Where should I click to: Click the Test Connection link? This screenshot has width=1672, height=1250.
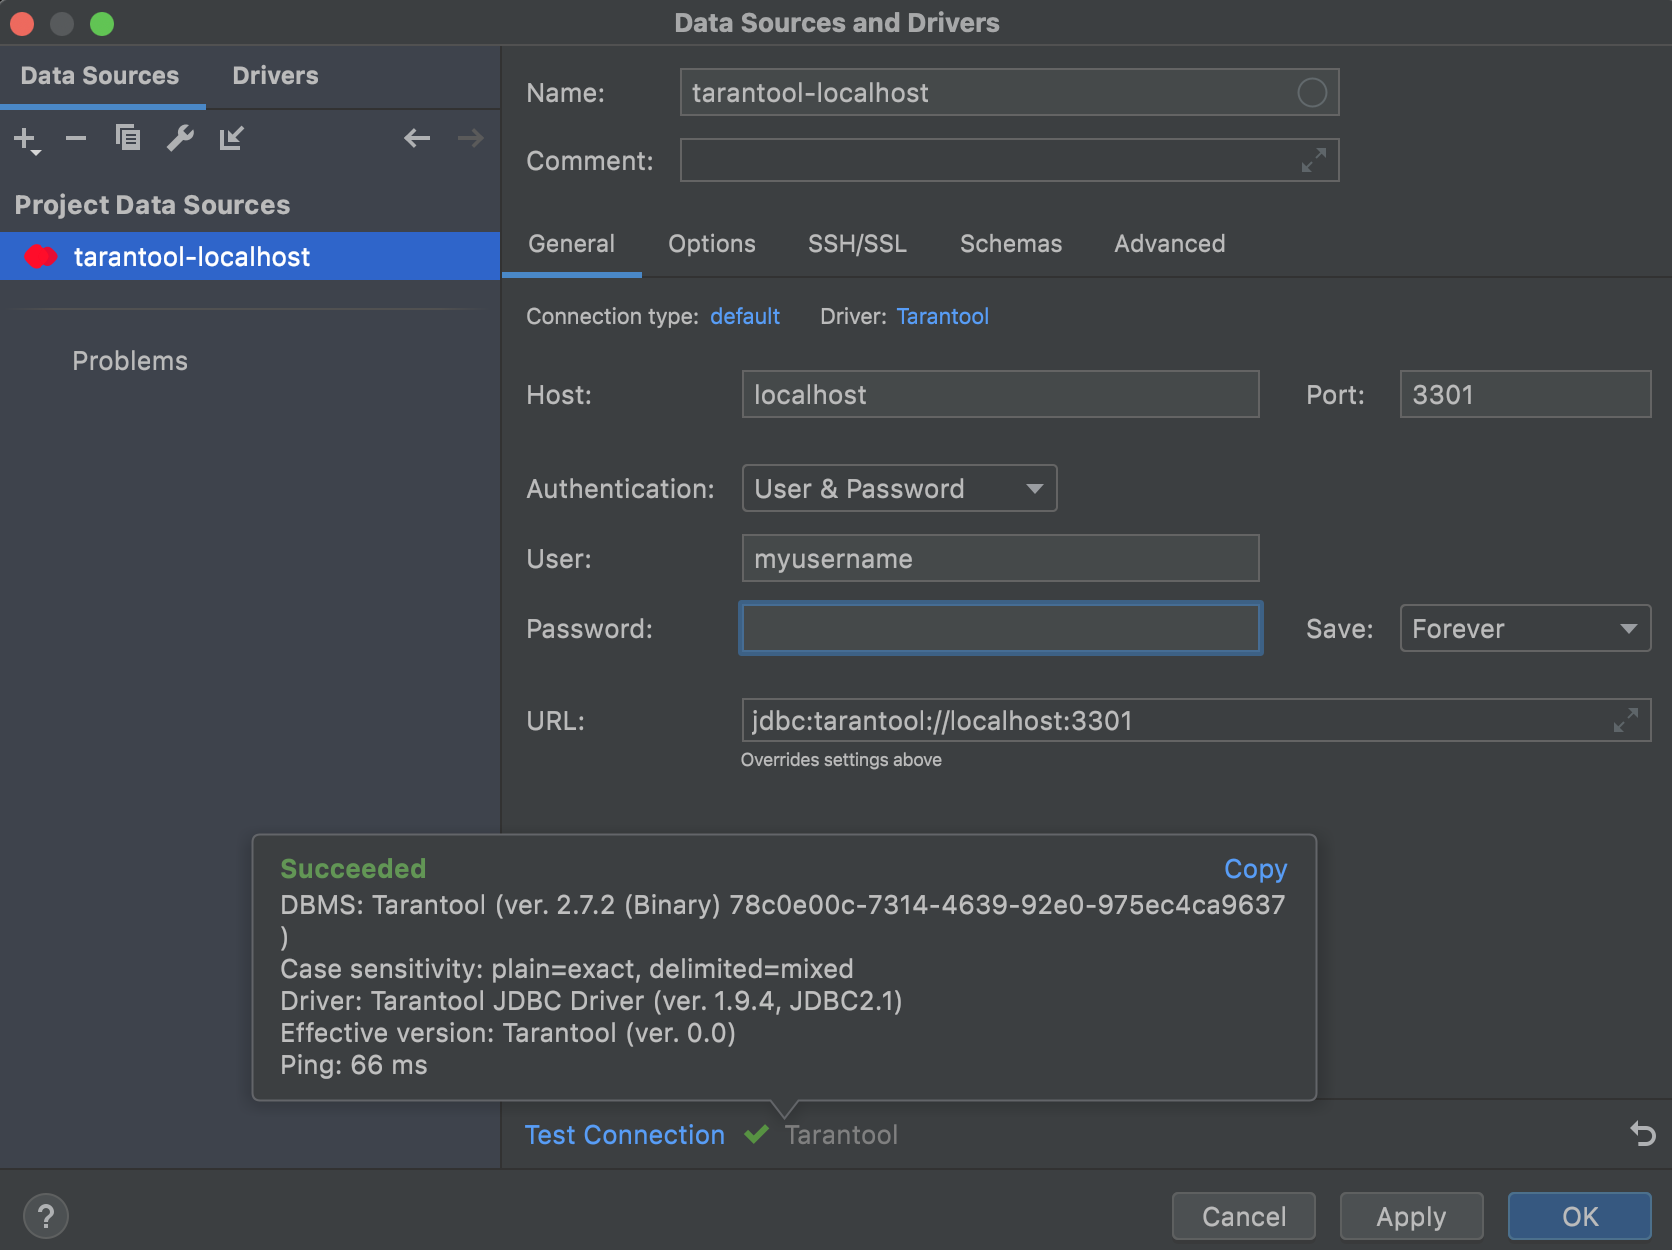click(625, 1135)
